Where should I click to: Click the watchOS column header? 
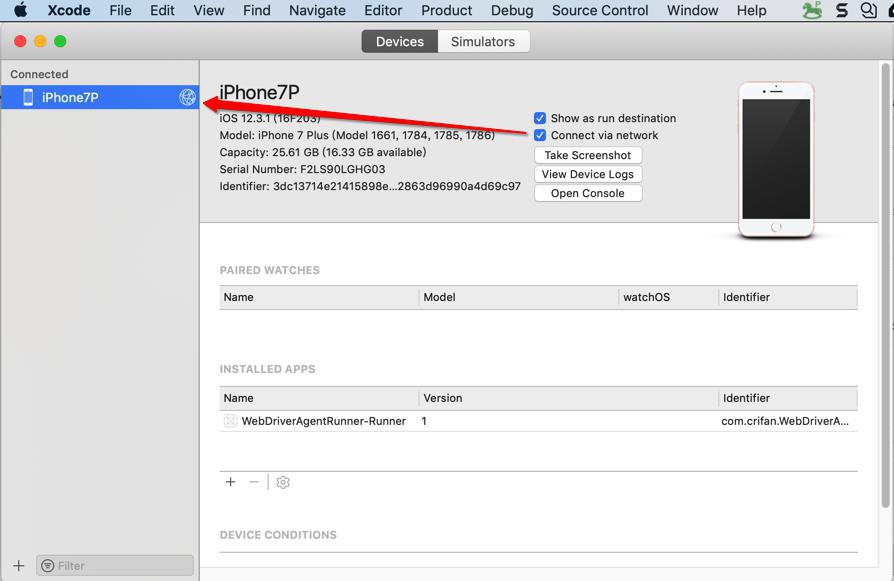669,297
